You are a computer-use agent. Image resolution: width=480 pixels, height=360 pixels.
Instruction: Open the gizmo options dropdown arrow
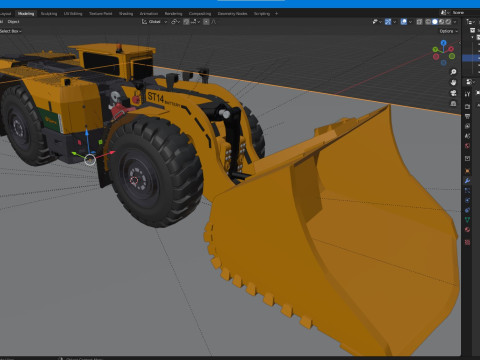(394, 22)
